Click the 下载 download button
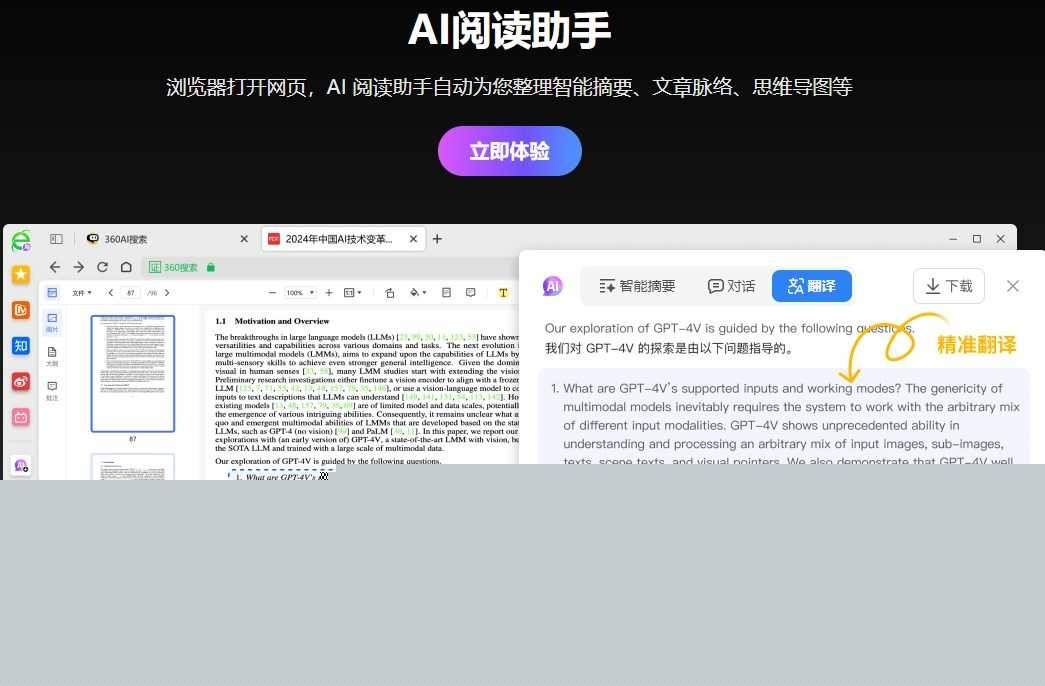1045x686 pixels. (948, 286)
